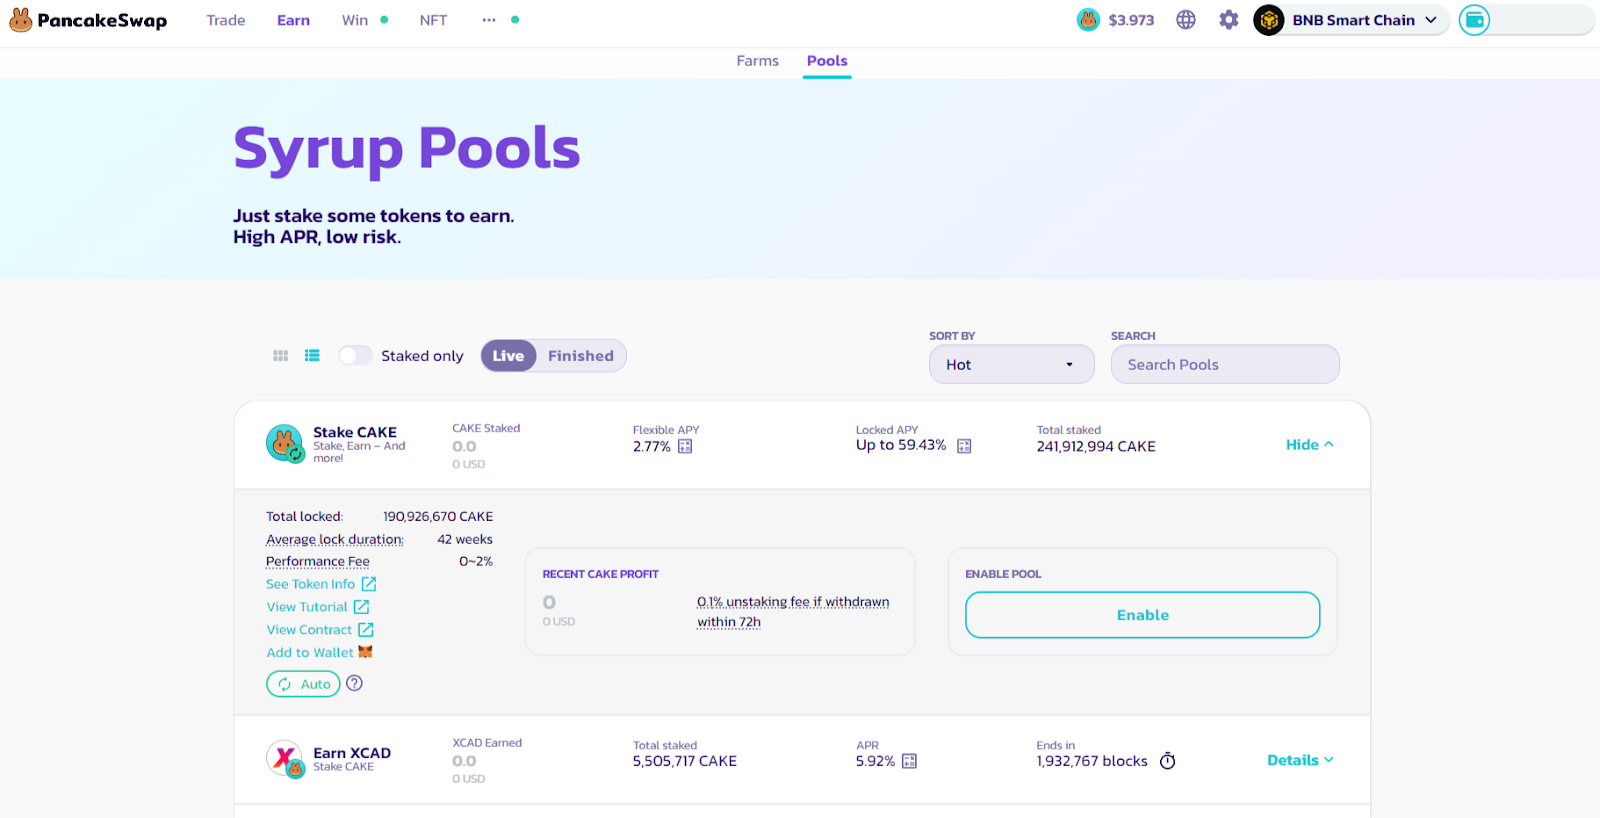Screen dimensions: 1600x818
Task: Open the NFT menu
Action: coord(434,20)
